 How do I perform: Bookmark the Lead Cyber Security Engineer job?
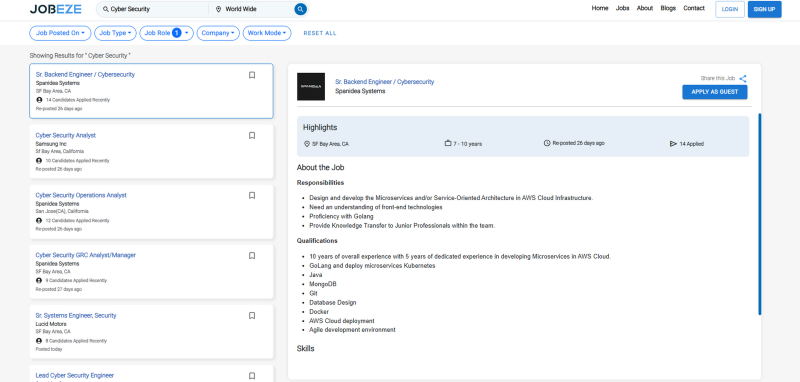coord(252,376)
